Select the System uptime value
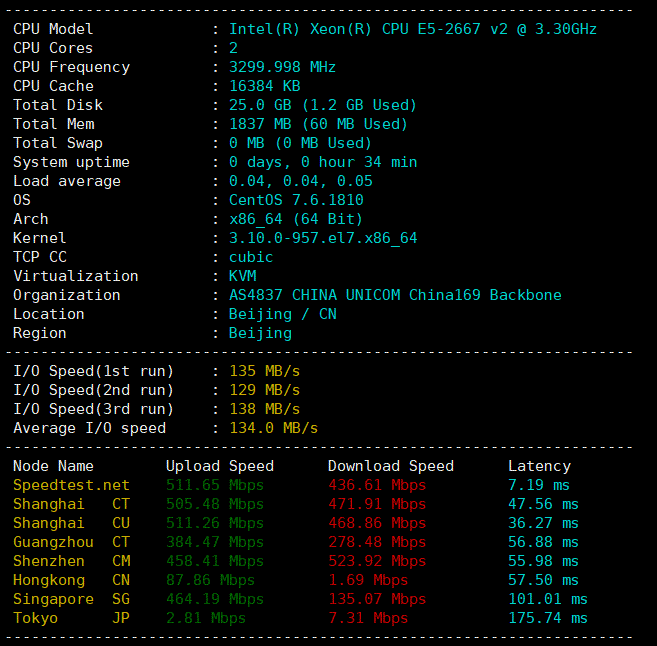Screen dimensions: 657x646 click(323, 162)
